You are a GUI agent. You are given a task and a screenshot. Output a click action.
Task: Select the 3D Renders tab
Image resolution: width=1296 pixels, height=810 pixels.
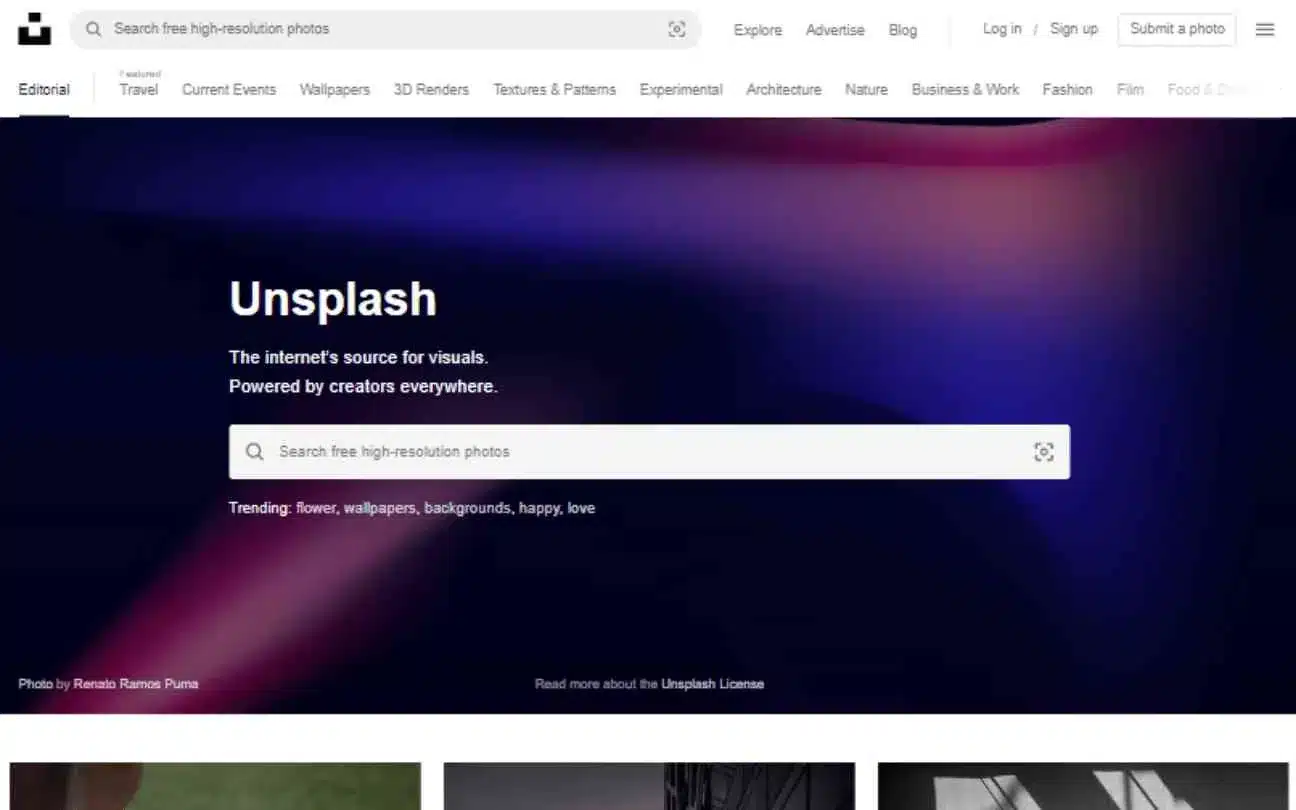click(431, 89)
